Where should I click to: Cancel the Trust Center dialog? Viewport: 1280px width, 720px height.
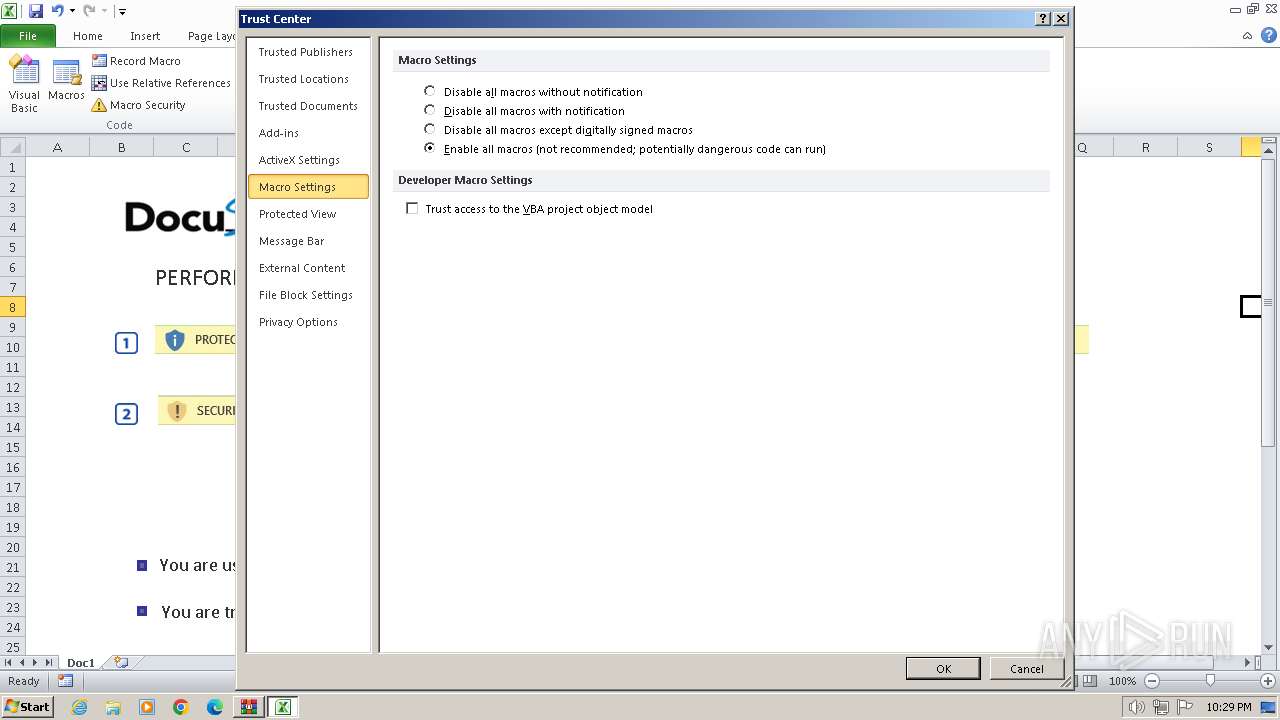point(1027,669)
